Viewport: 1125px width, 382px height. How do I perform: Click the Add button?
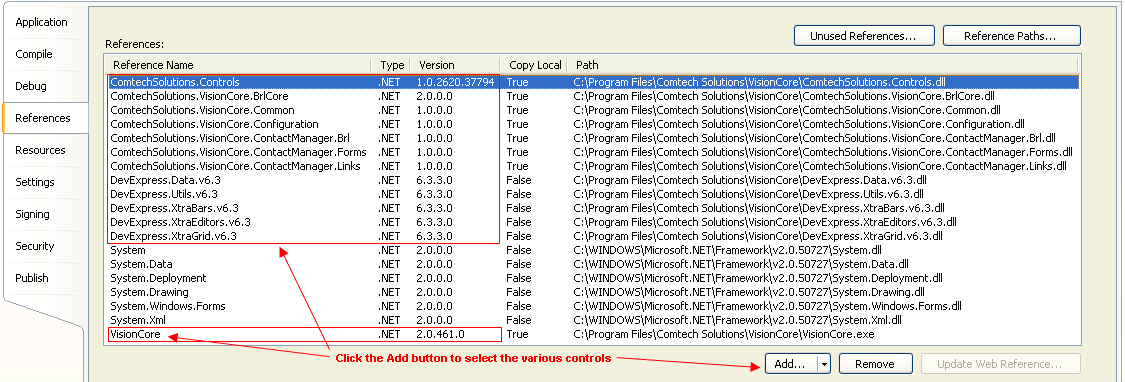791,364
